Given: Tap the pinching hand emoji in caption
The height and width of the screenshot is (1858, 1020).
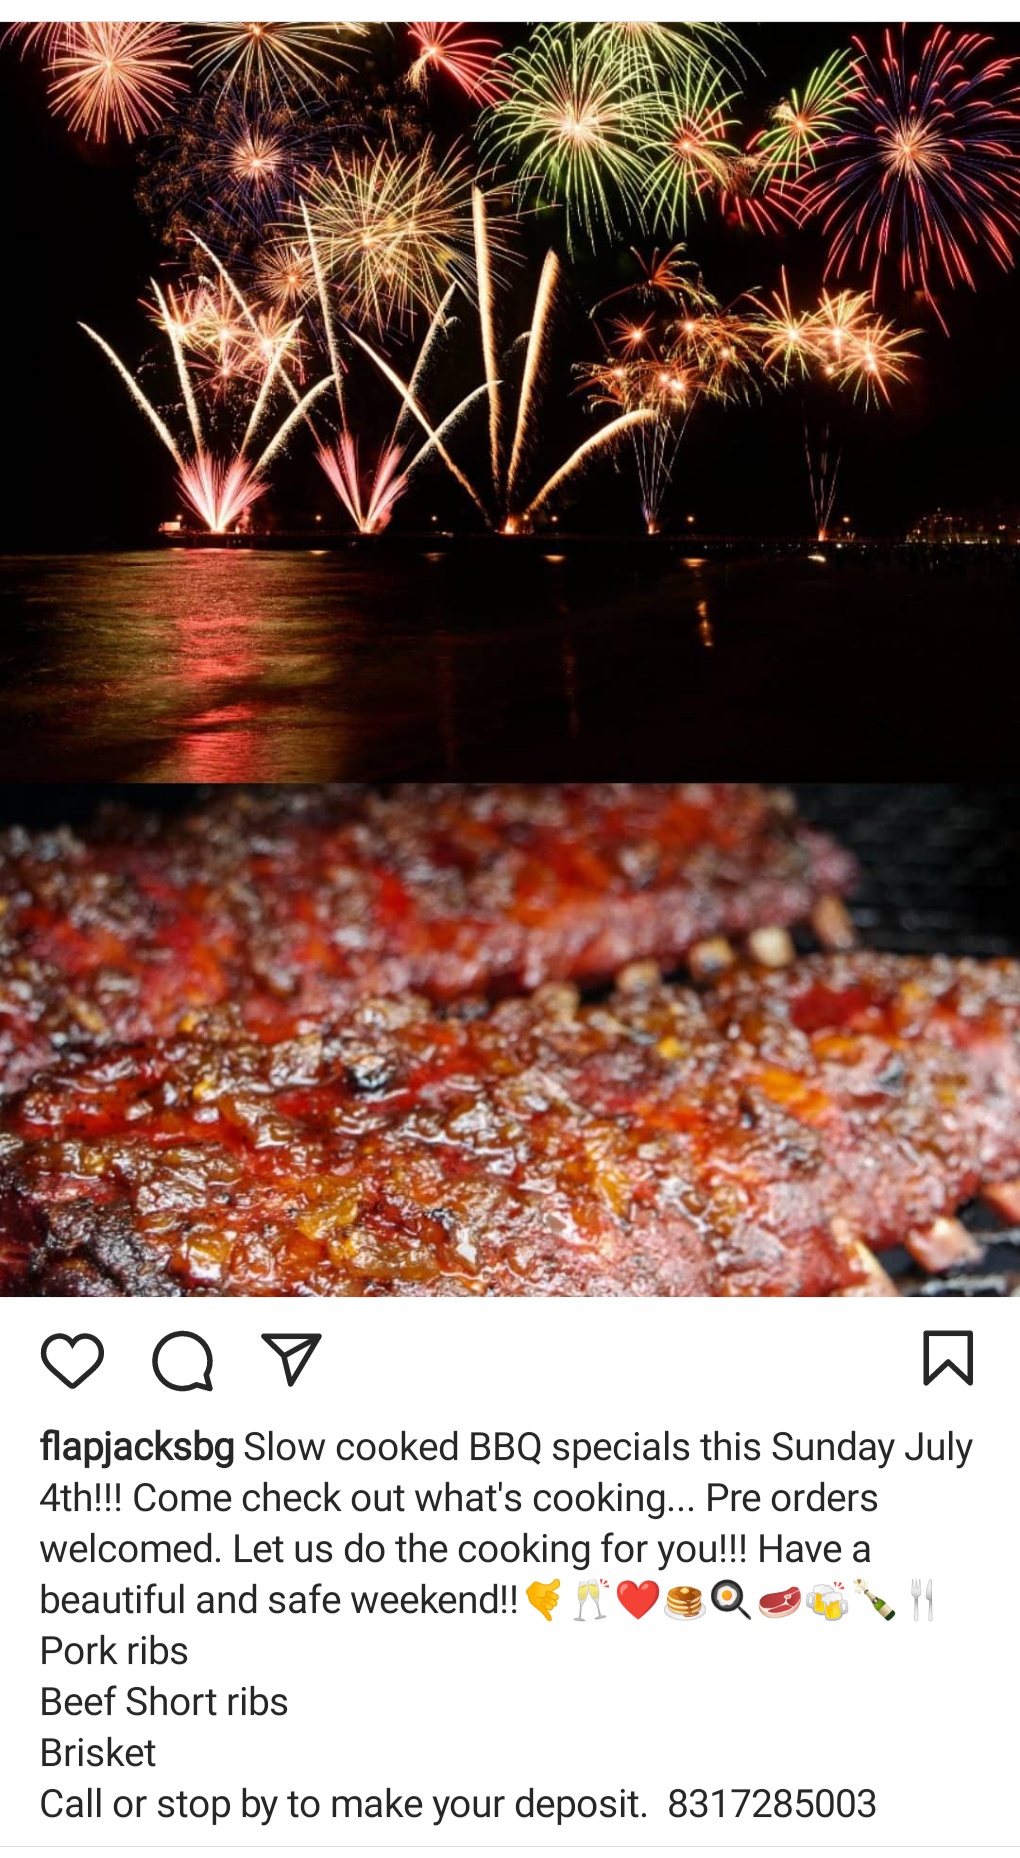Looking at the screenshot, I should (544, 1600).
